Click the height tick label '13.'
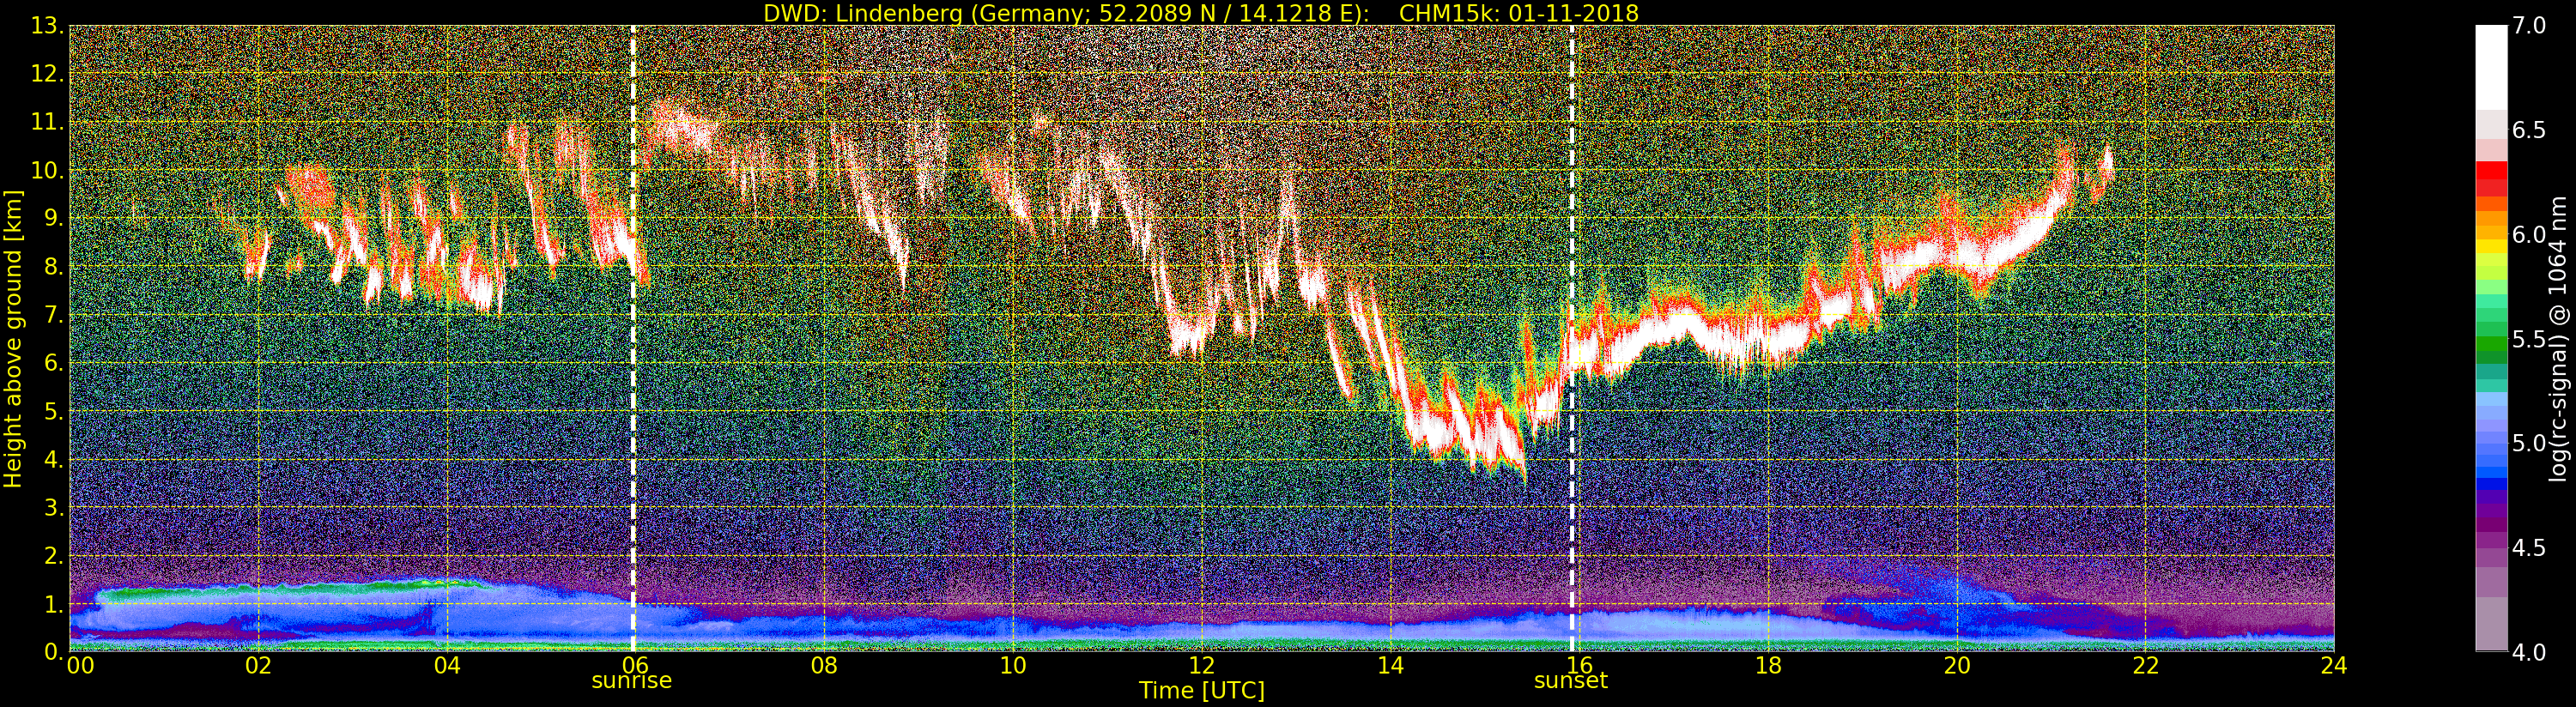Viewport: 2576px width, 707px height. tap(46, 26)
